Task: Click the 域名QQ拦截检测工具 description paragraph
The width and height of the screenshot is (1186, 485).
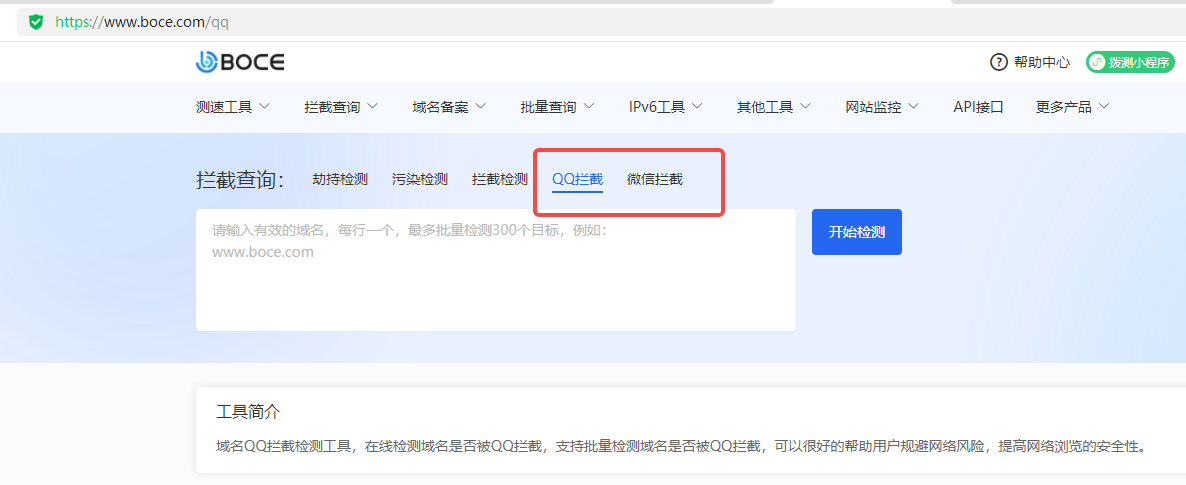Action: pos(681,446)
